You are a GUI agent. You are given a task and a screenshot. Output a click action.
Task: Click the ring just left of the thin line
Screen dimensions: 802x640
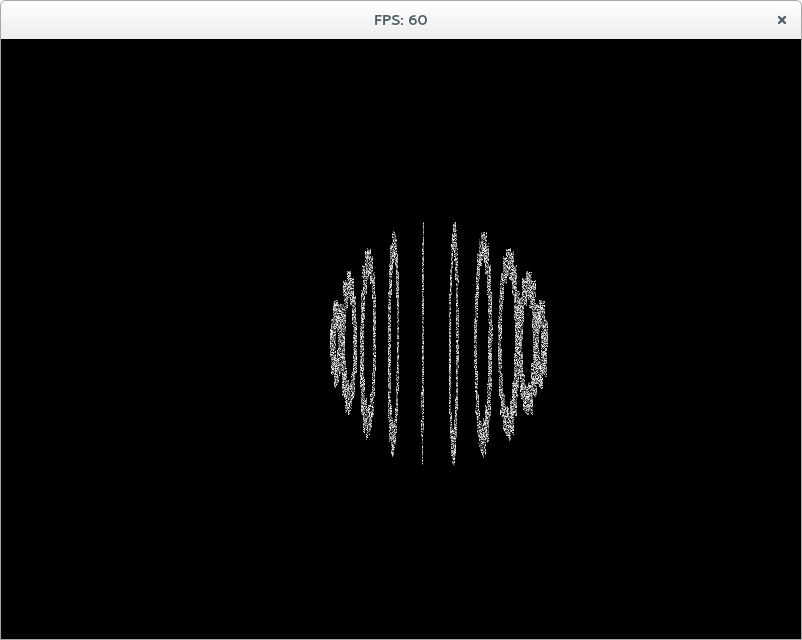[393, 344]
